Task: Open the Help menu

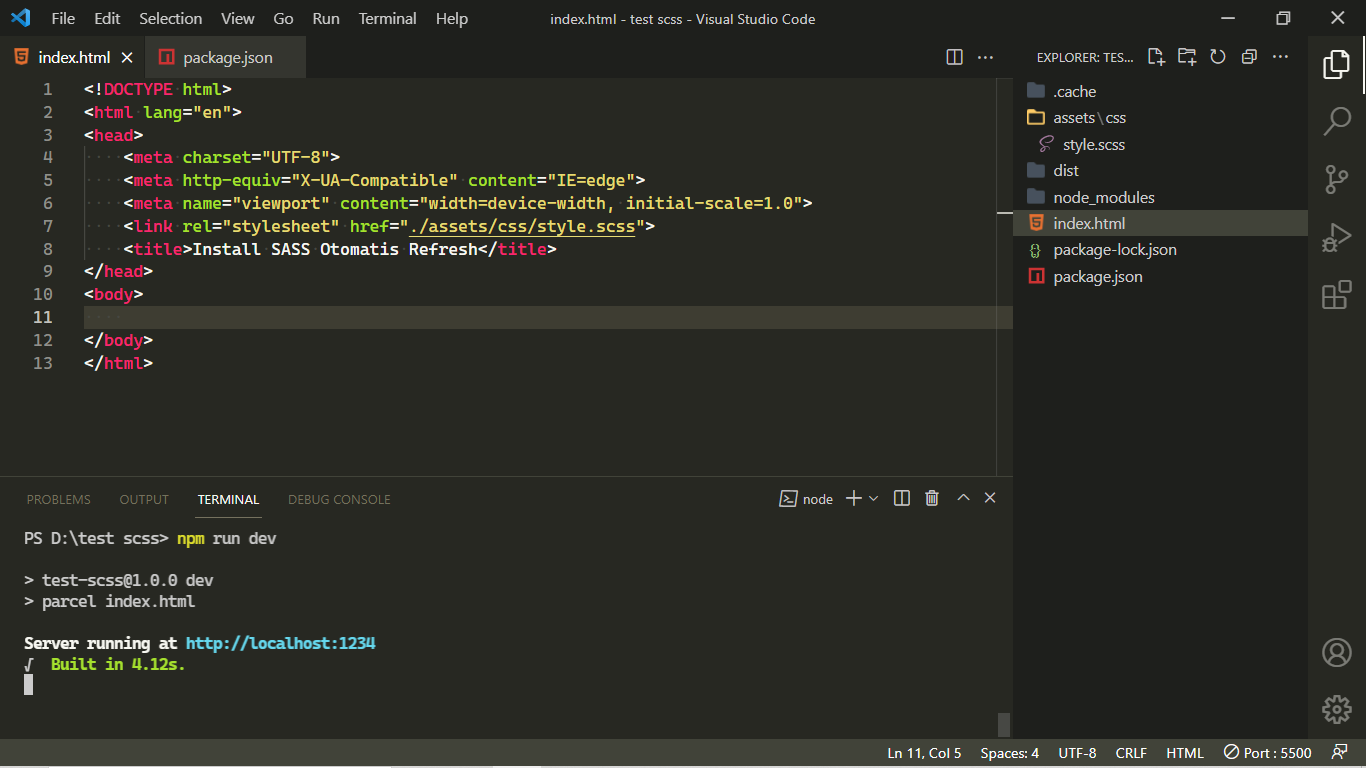Action: (452, 18)
